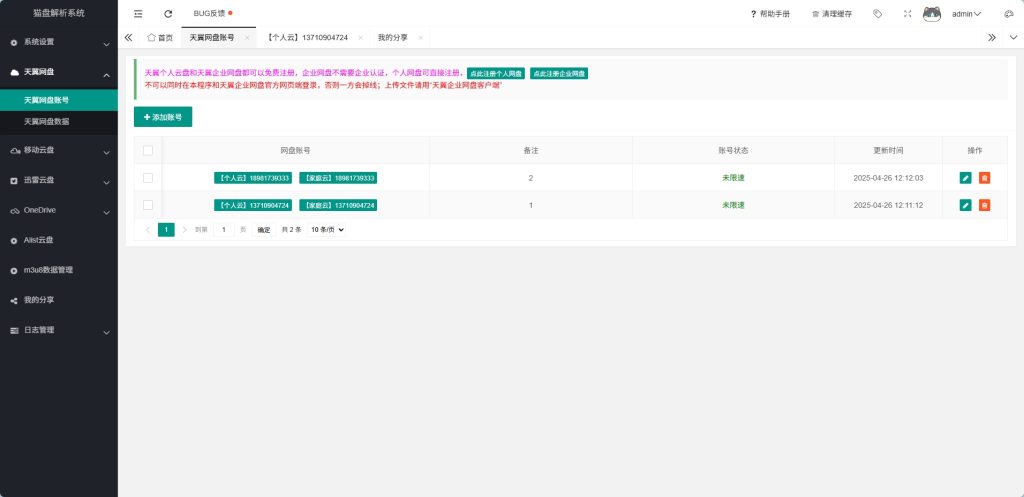Collapse the sidebar with the menu fold icon
Image resolution: width=1024 pixels, height=497 pixels.
[x=138, y=14]
